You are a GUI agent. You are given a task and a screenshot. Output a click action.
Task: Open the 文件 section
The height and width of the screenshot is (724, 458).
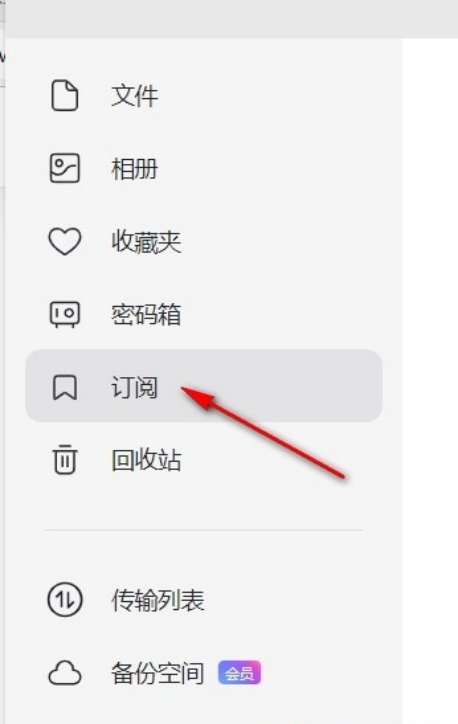tap(135, 96)
